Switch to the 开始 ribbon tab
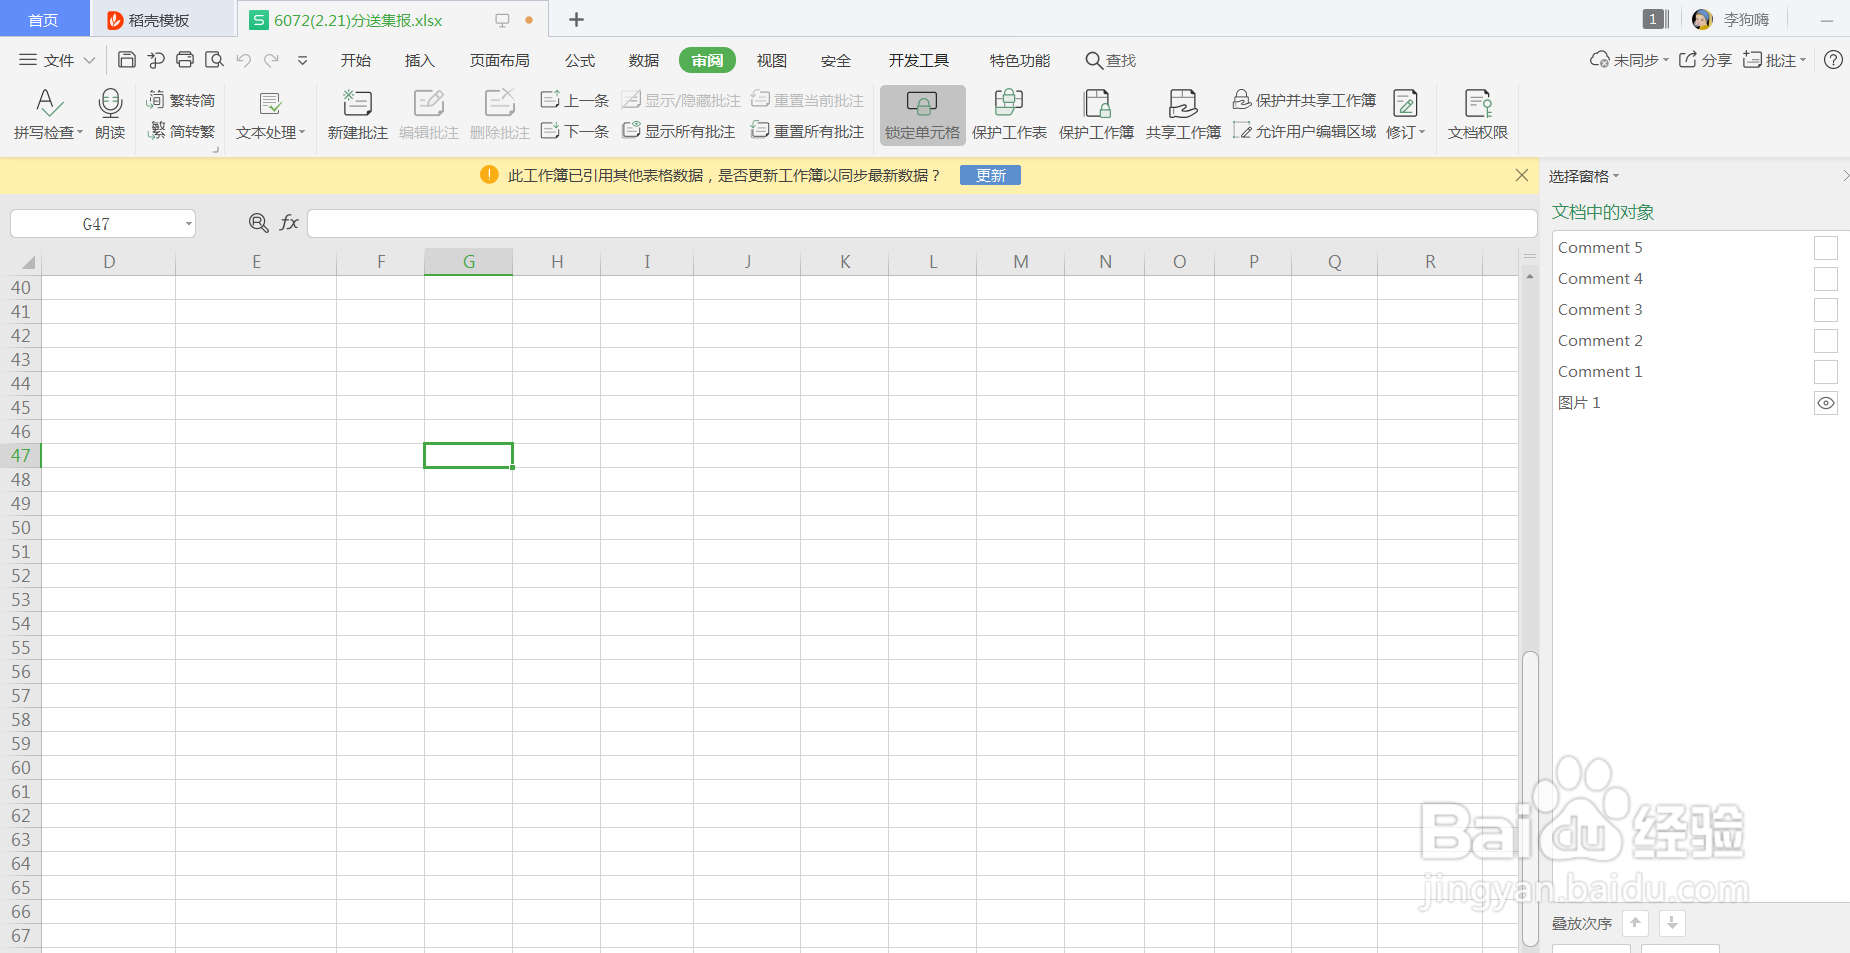The image size is (1850, 953). [x=355, y=60]
